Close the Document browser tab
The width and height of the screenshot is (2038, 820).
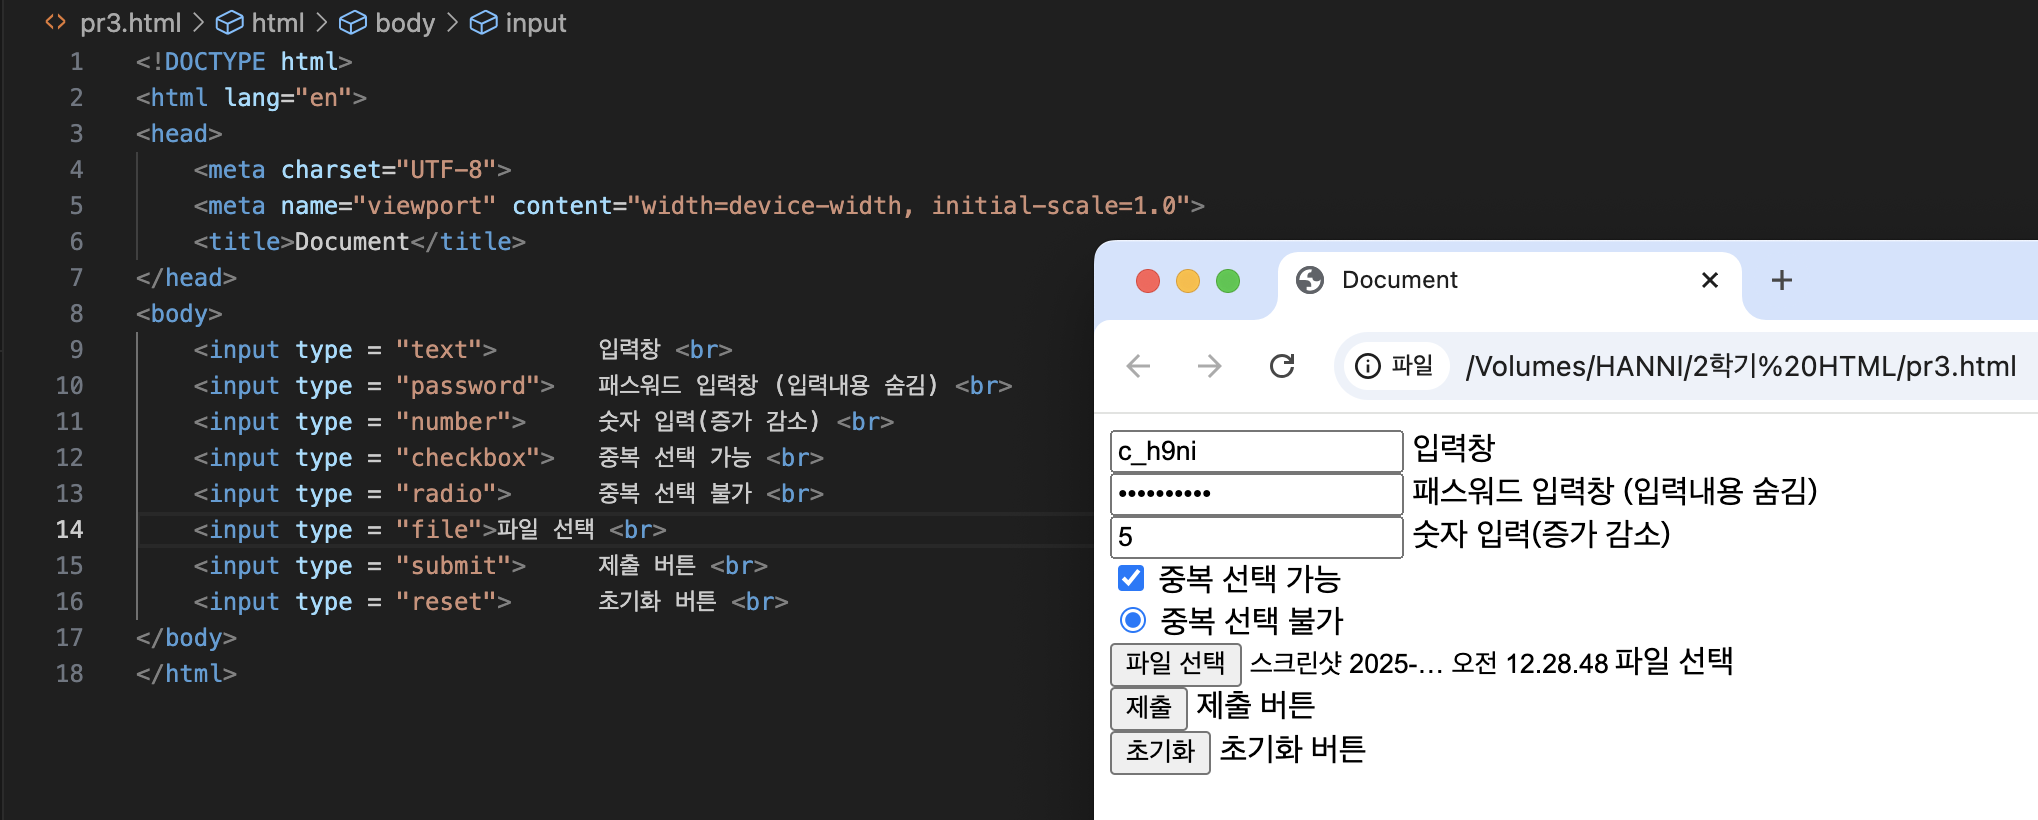click(1710, 280)
